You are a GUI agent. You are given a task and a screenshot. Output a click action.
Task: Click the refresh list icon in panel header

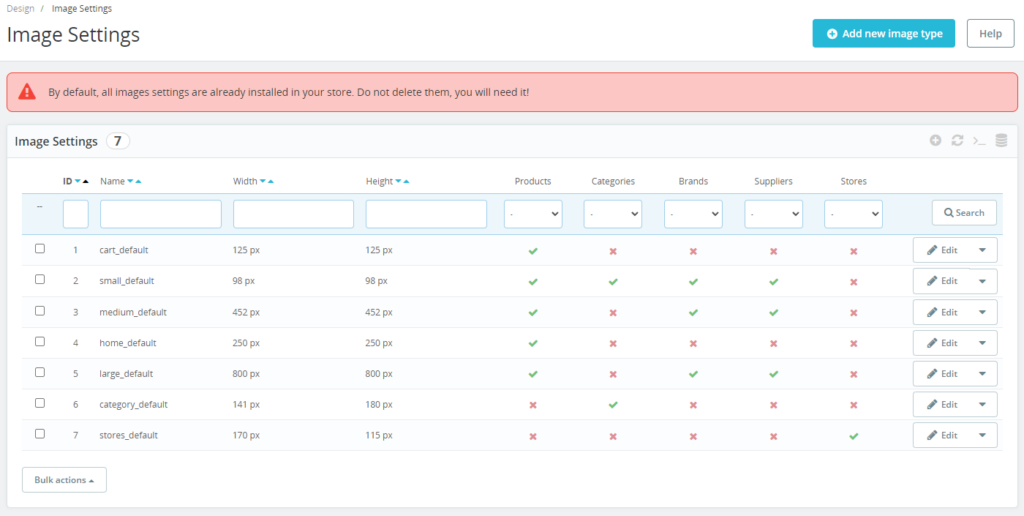(x=957, y=140)
